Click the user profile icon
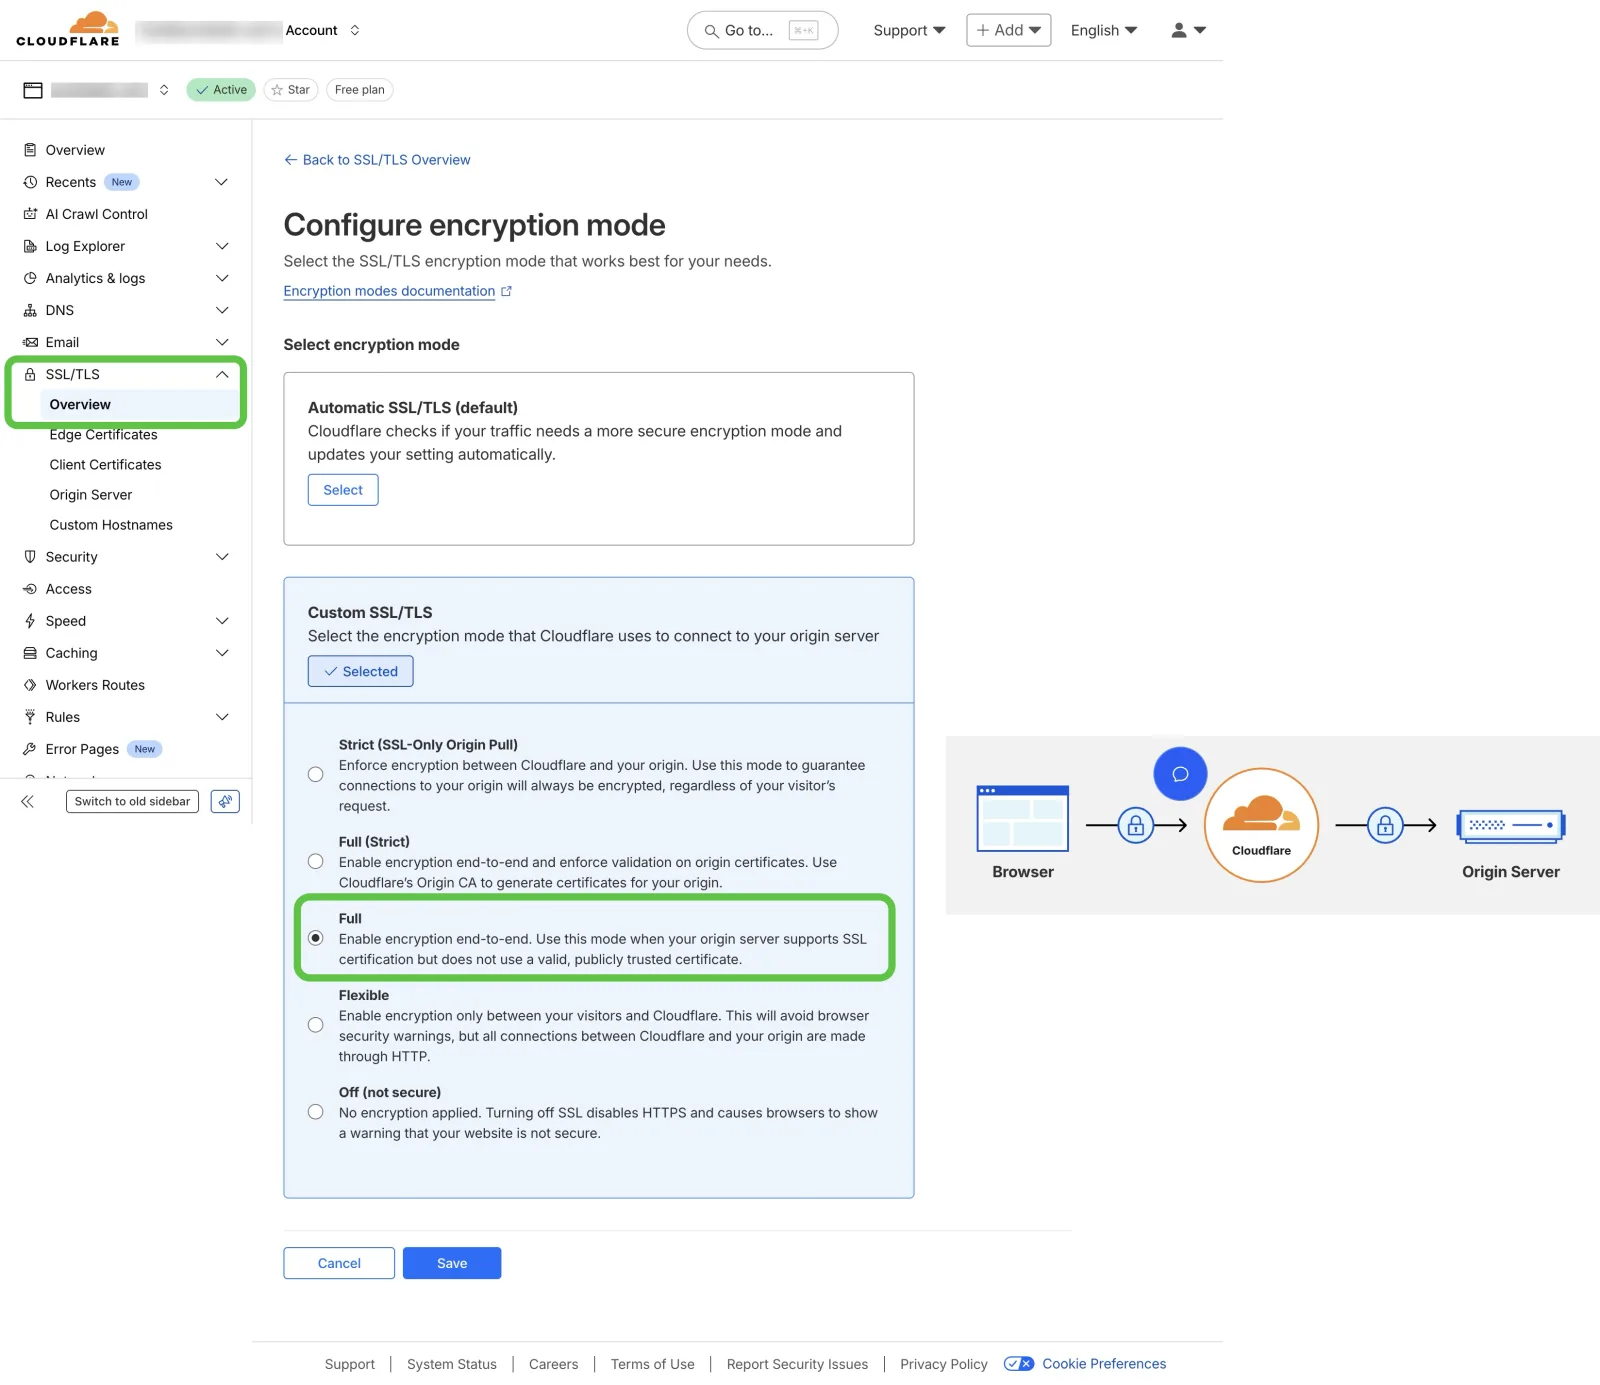Screen dimensions: 1600x1385 (1179, 30)
